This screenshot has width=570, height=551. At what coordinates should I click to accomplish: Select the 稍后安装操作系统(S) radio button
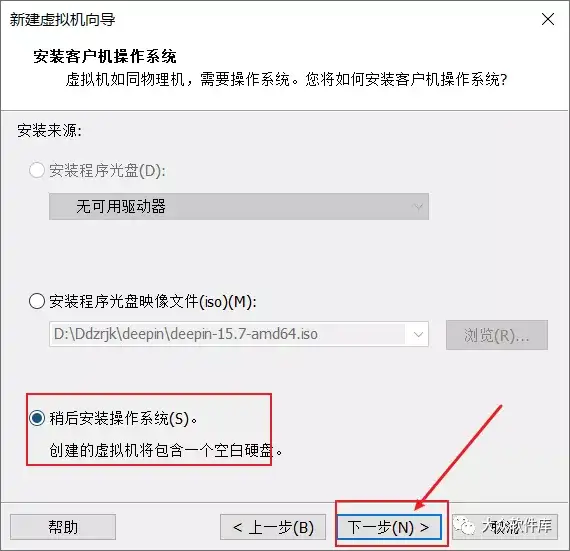tap(37, 418)
